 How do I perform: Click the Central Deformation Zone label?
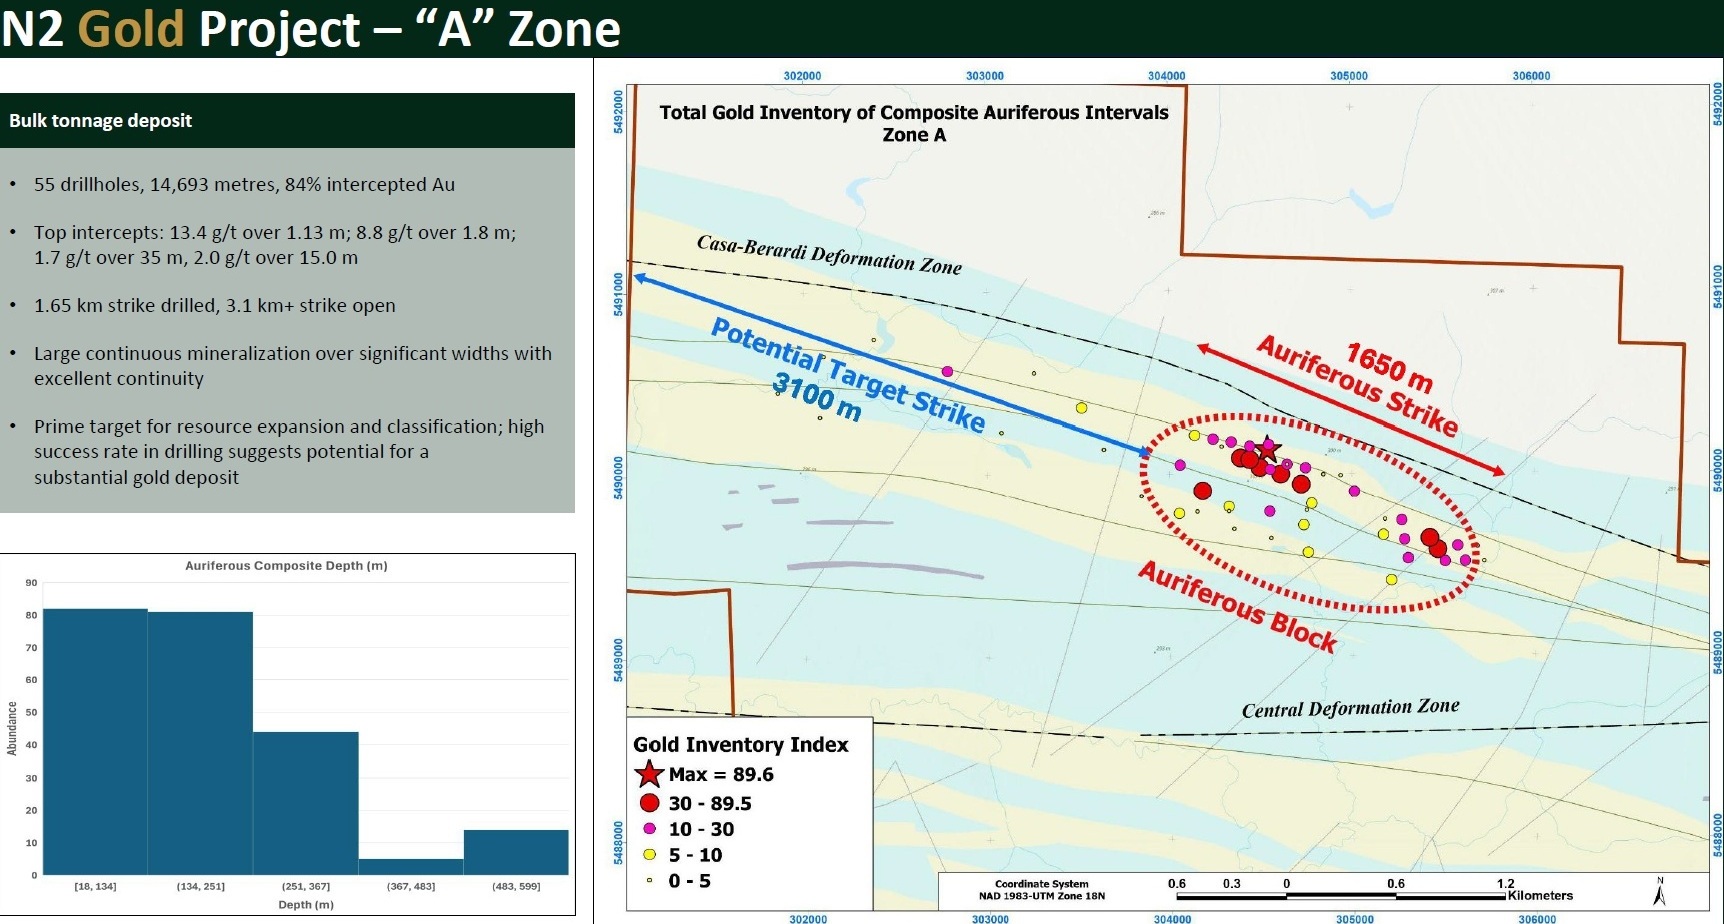[x=1350, y=708]
